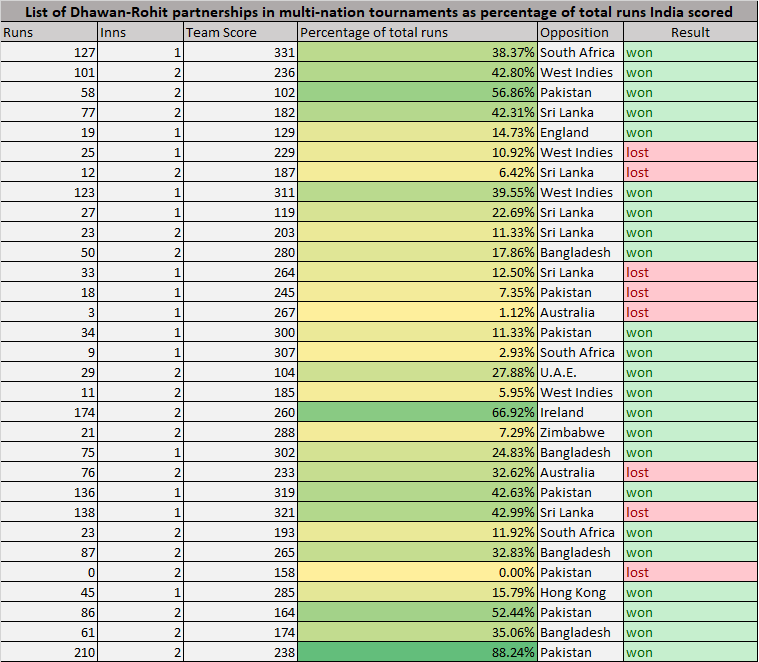Image resolution: width=759 pixels, height=662 pixels.
Task: Select the percentage cell 5.95%
Action: click(417, 392)
